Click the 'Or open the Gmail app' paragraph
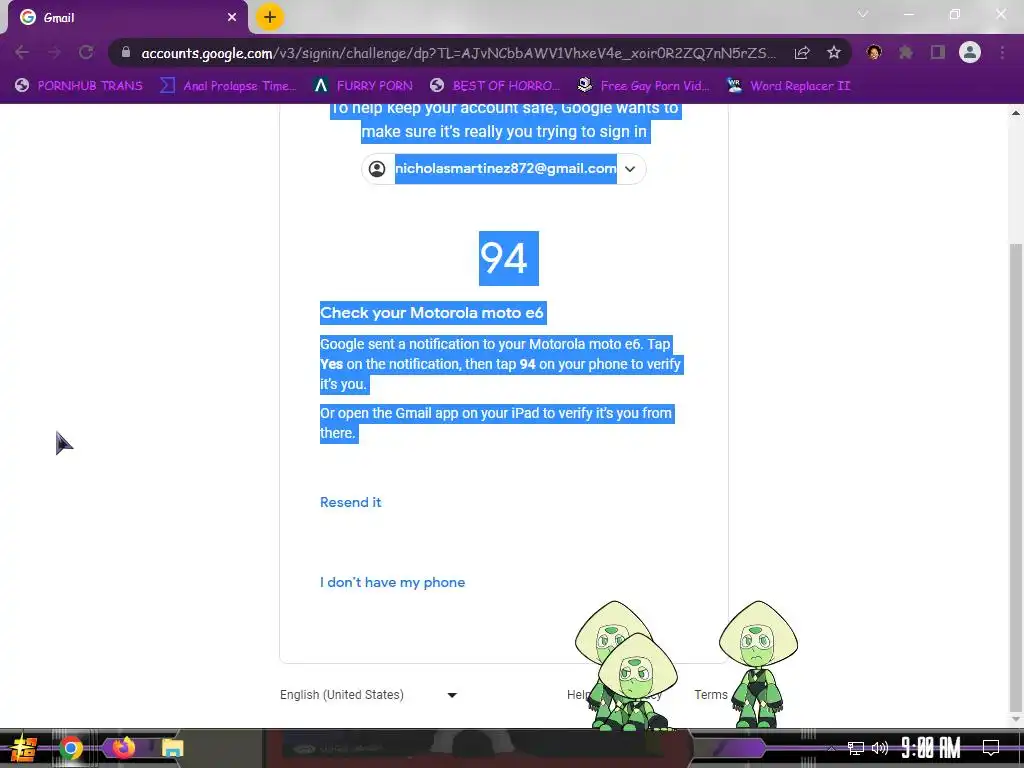The width and height of the screenshot is (1024, 768). [x=496, y=423]
